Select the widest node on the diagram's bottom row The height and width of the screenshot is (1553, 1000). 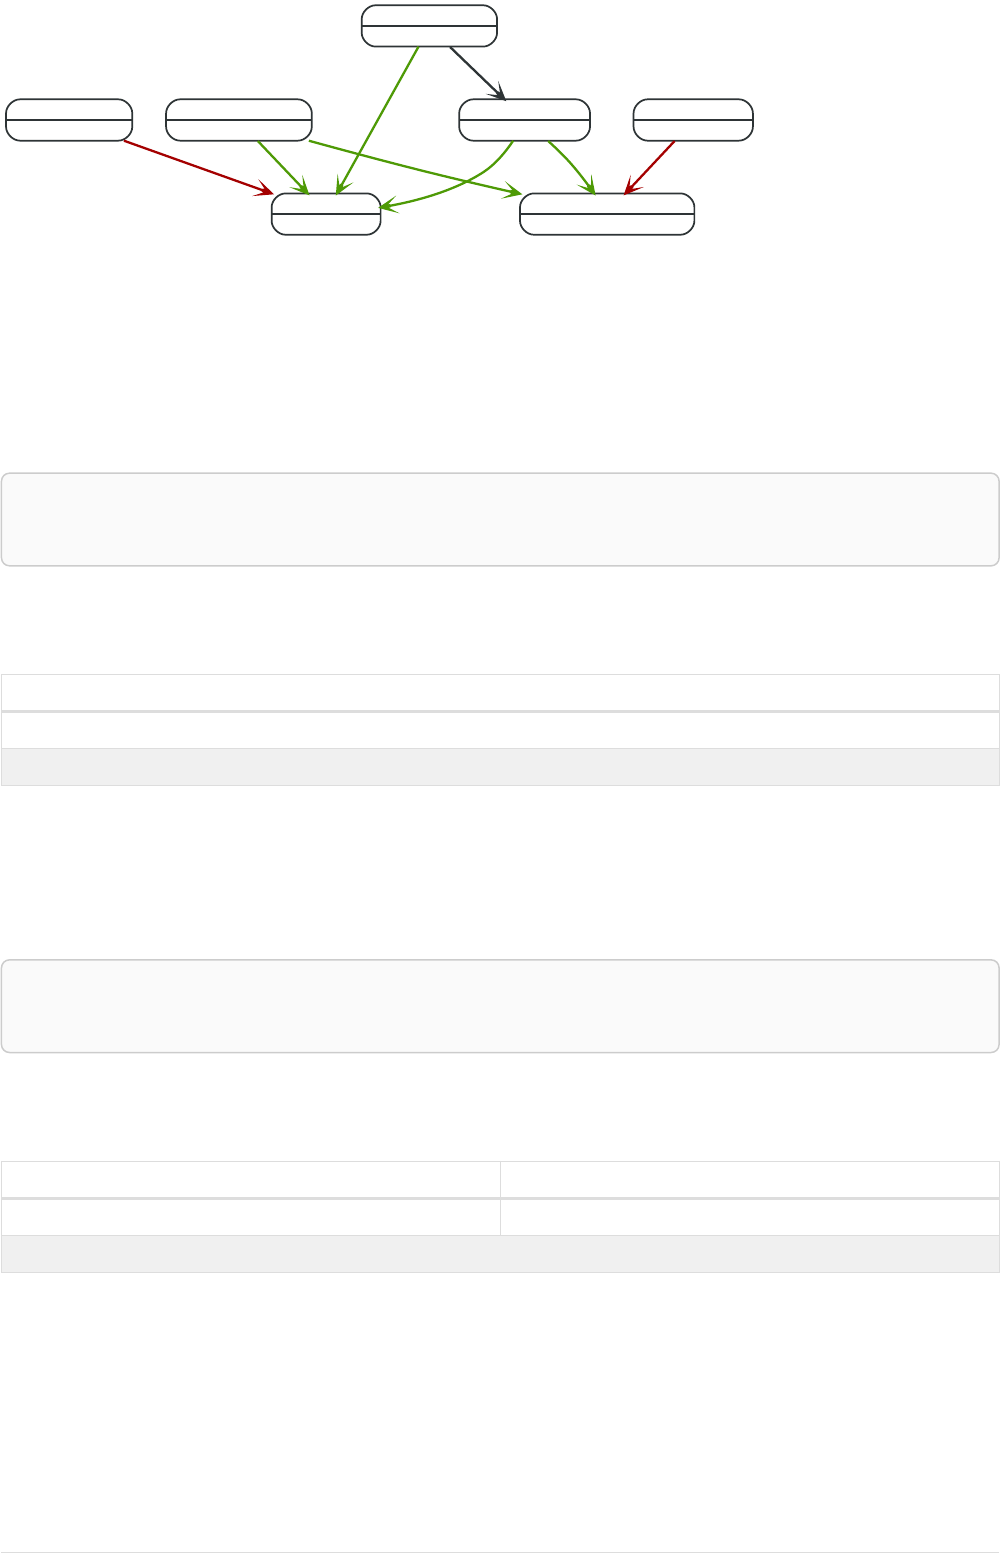point(607,213)
